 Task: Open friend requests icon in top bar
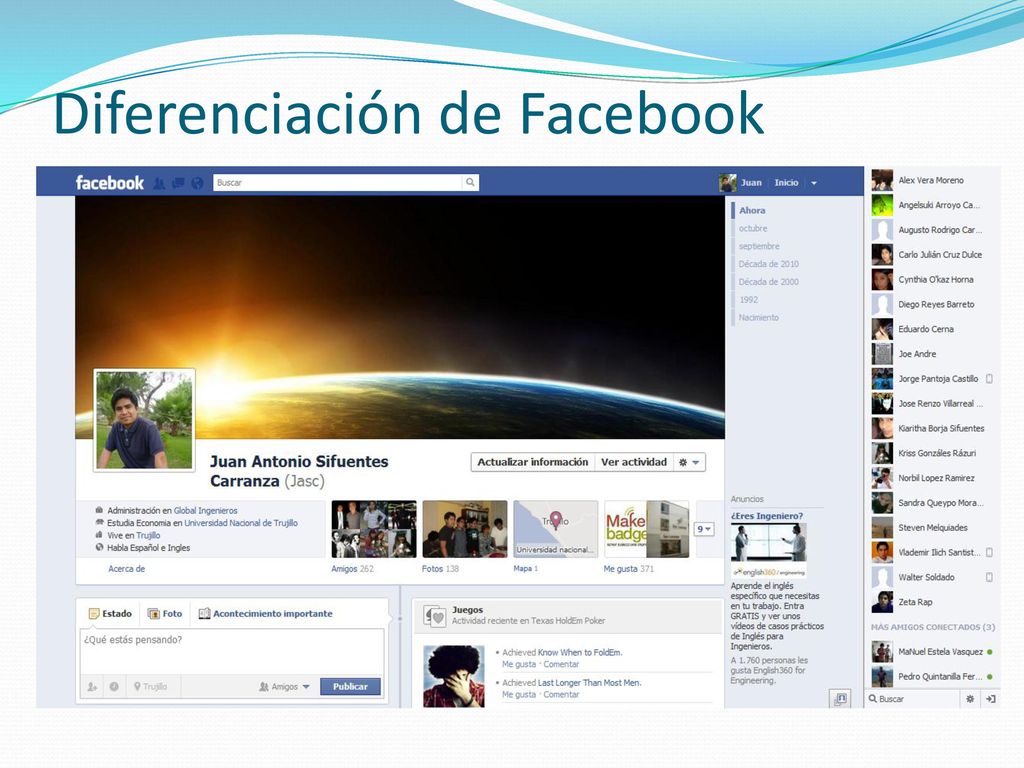pyautogui.click(x=159, y=184)
